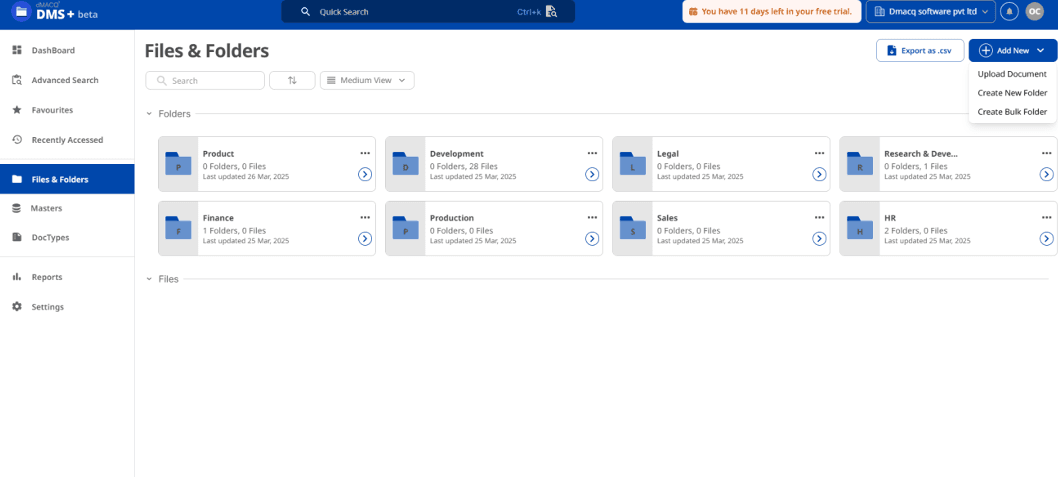
Task: Open Recently Accessed in the sidebar
Action: click(x=67, y=140)
